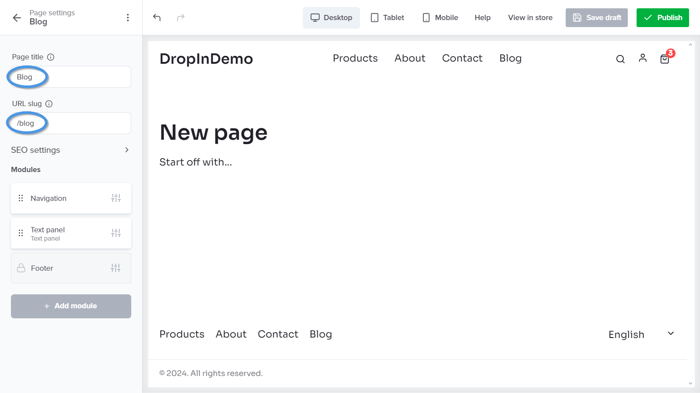This screenshot has height=393, width=700.
Task: Switch to Tablet preview
Action: 388,18
